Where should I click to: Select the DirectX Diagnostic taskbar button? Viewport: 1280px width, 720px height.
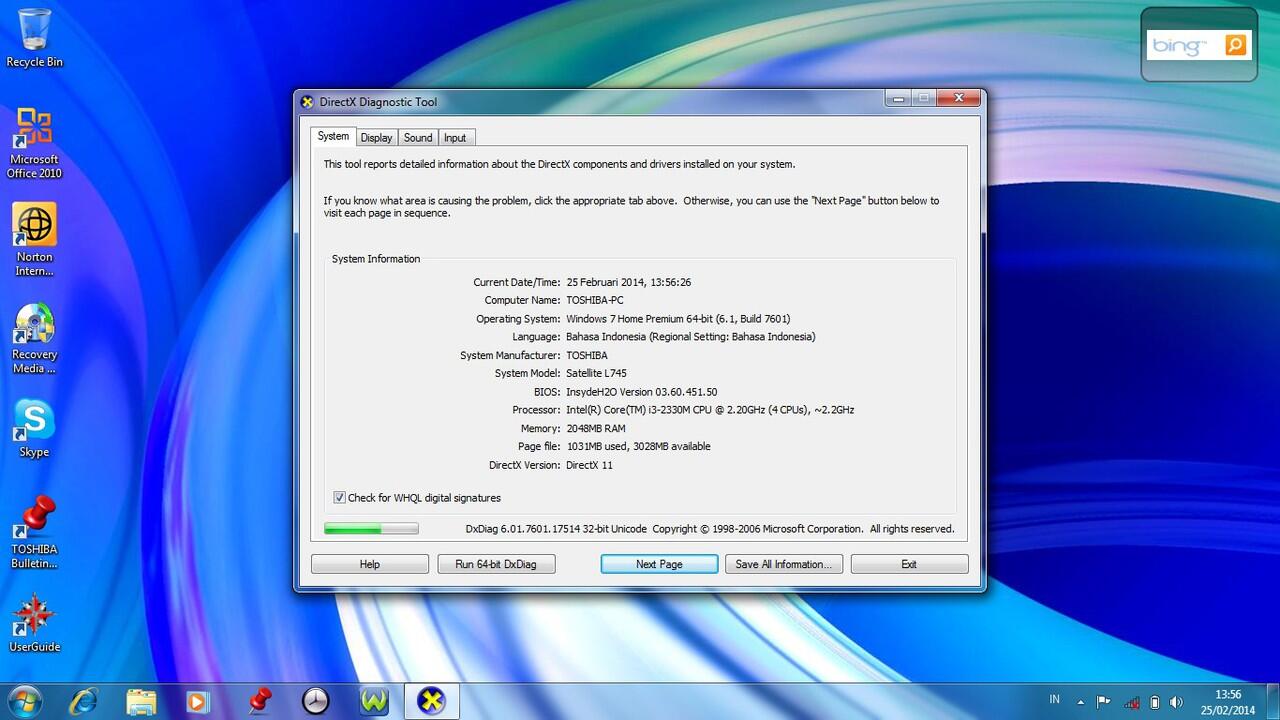[x=431, y=701]
